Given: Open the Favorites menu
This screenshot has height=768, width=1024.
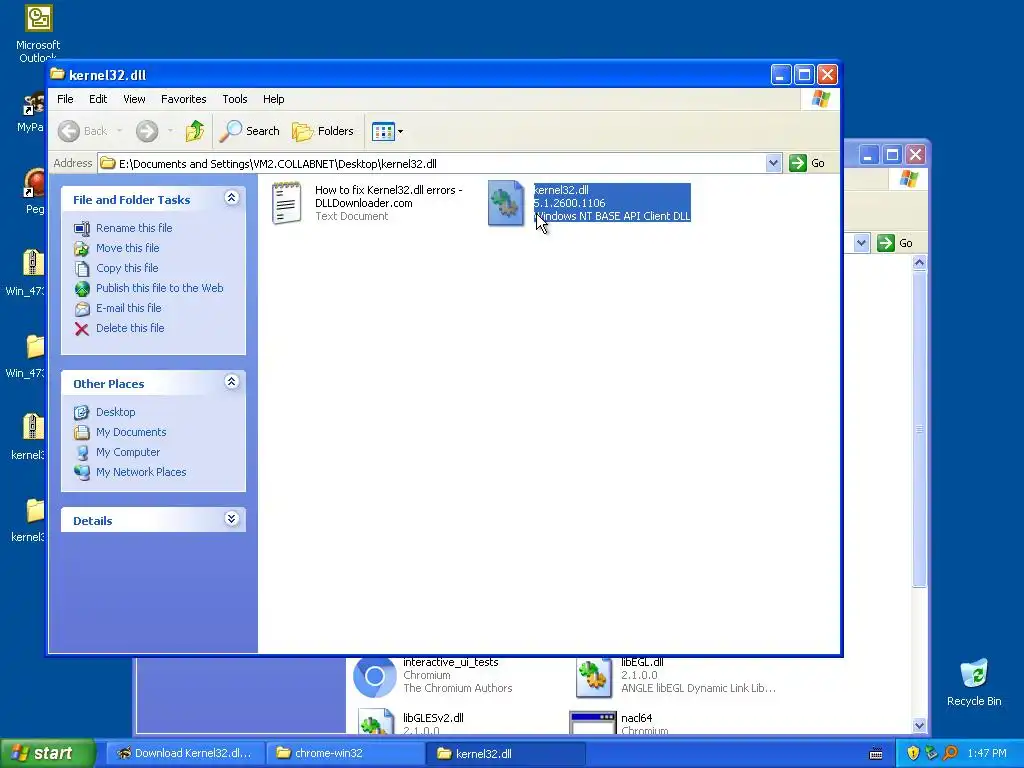Looking at the screenshot, I should pos(184,99).
